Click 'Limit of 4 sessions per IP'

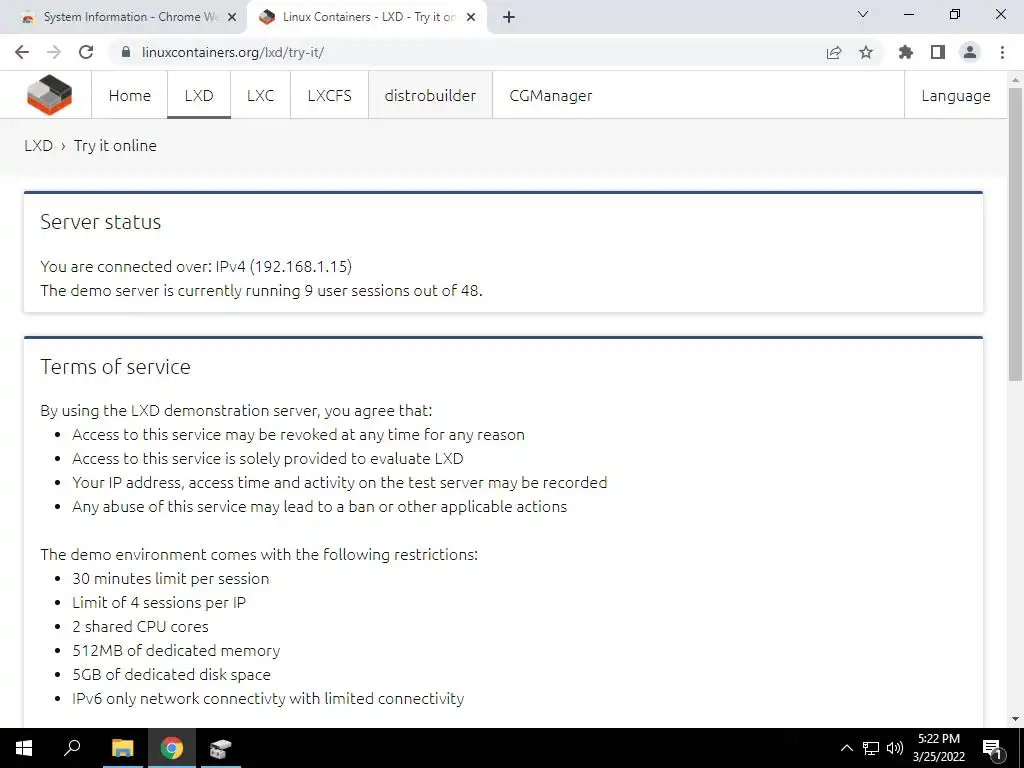click(x=159, y=603)
